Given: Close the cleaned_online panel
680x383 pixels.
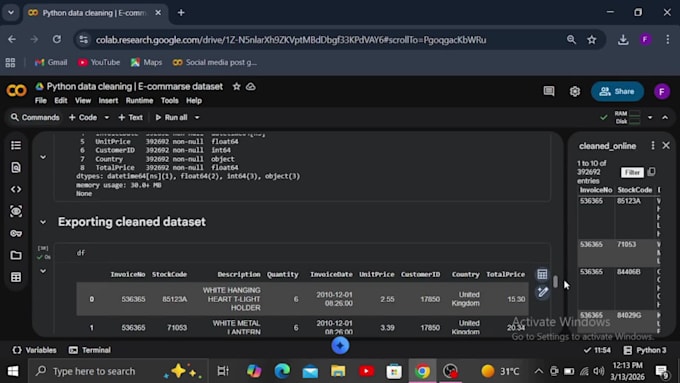Looking at the screenshot, I should [x=666, y=146].
